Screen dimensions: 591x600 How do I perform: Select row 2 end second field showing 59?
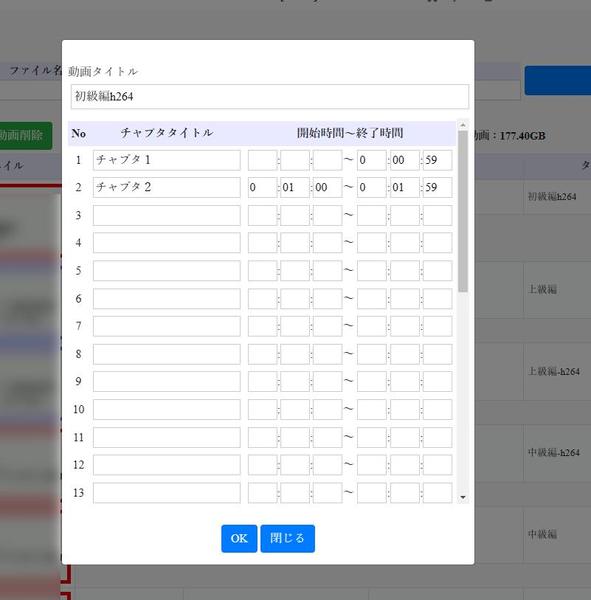(x=438, y=188)
